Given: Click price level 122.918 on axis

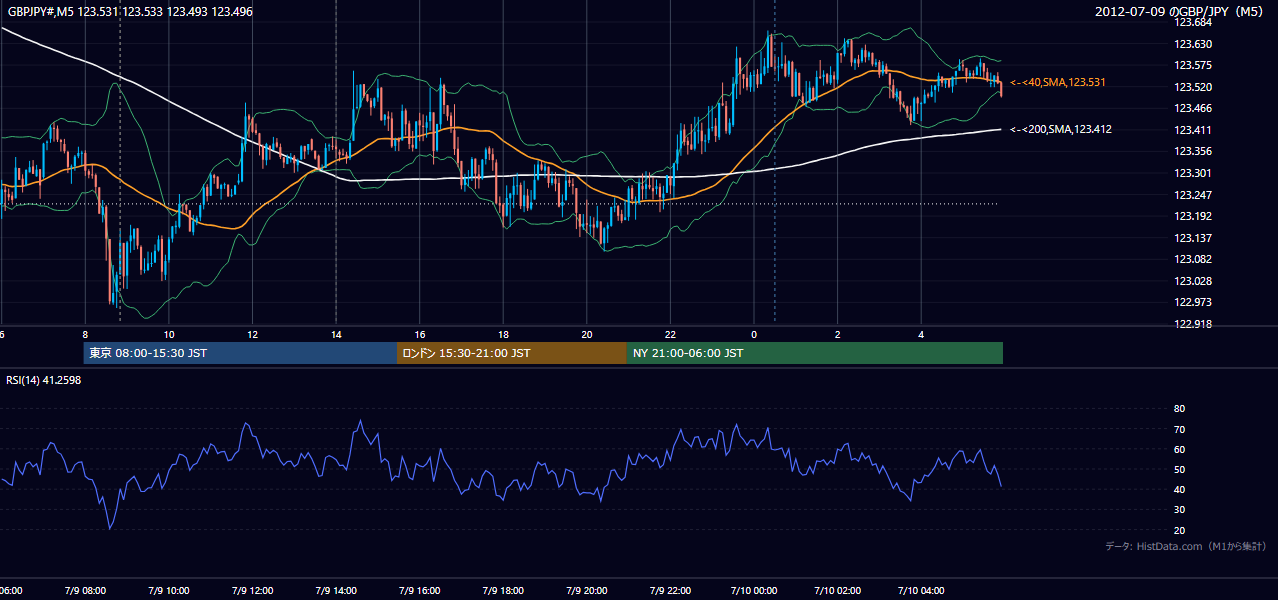Looking at the screenshot, I should click(1192, 324).
